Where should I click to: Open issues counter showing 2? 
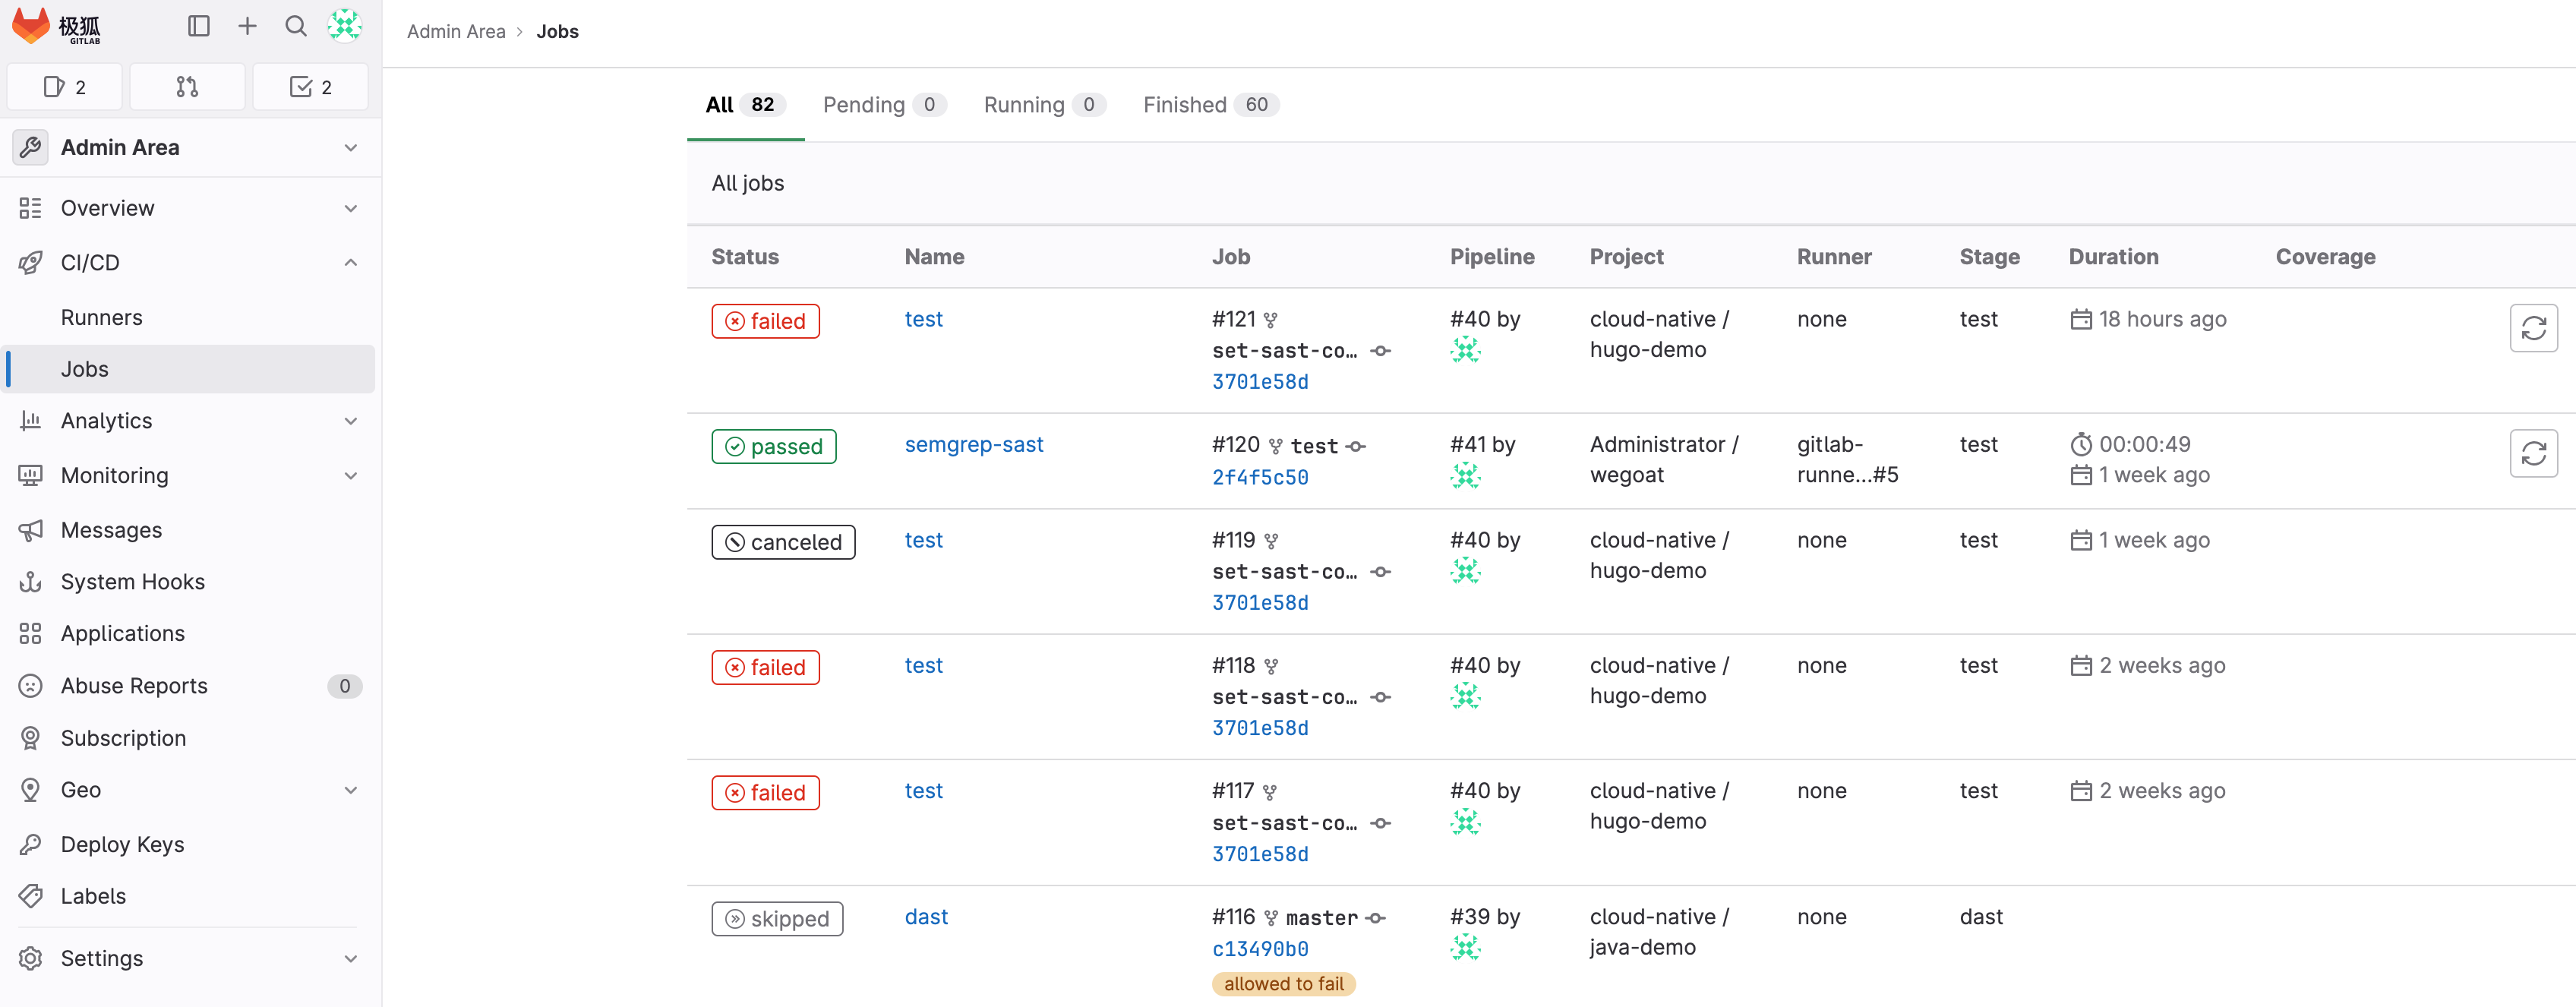click(65, 87)
